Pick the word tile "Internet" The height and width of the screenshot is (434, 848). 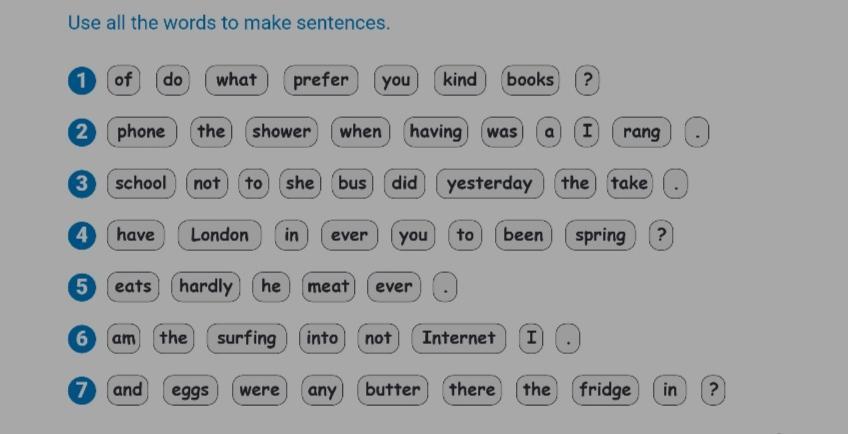click(459, 339)
